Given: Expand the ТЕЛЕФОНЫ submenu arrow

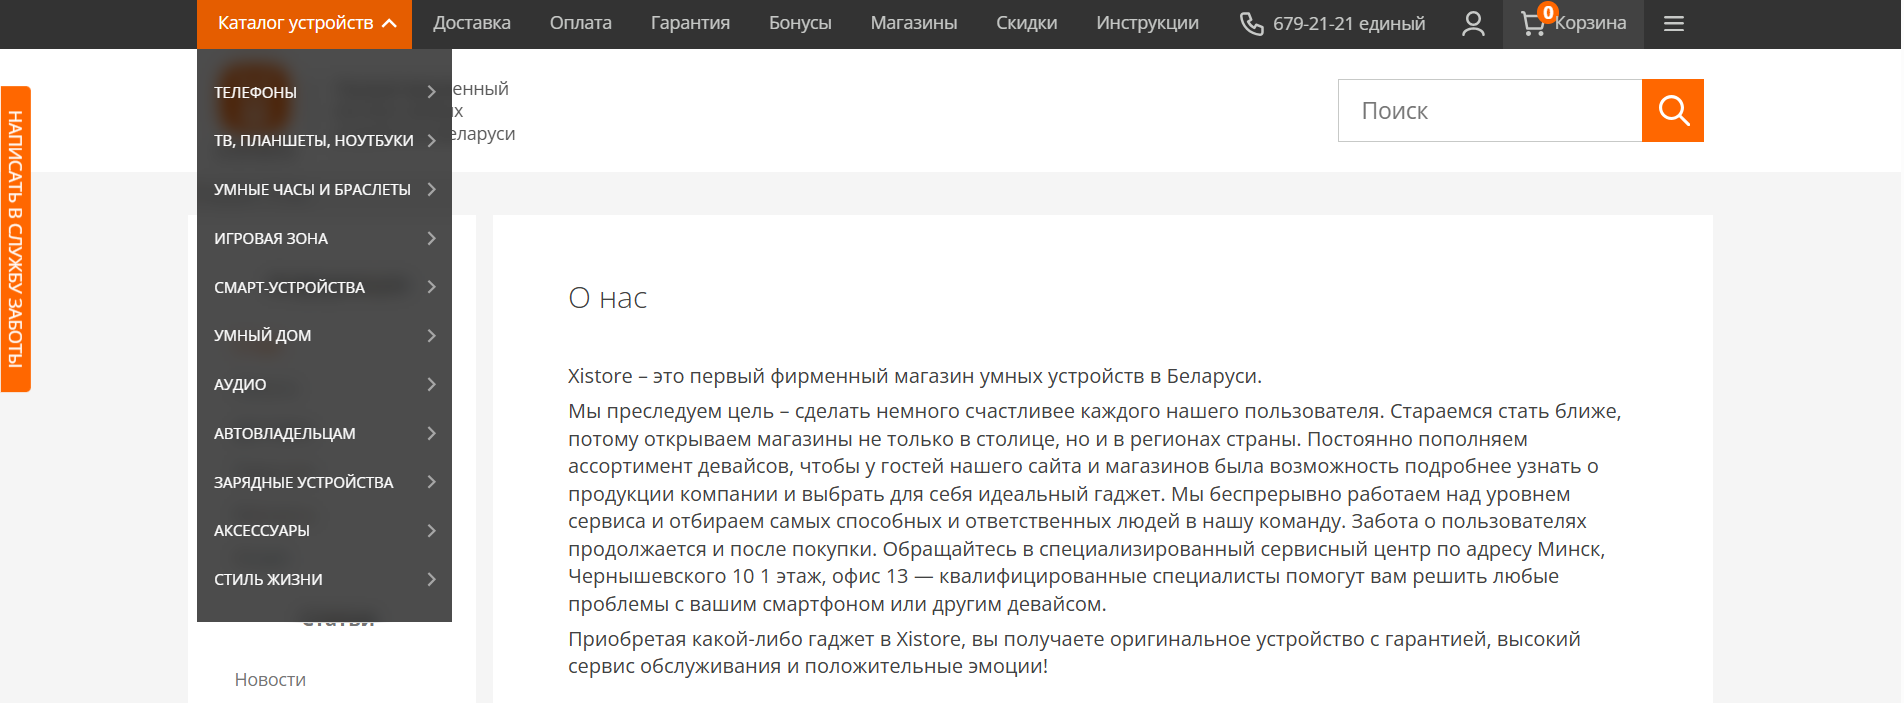Looking at the screenshot, I should coord(432,92).
